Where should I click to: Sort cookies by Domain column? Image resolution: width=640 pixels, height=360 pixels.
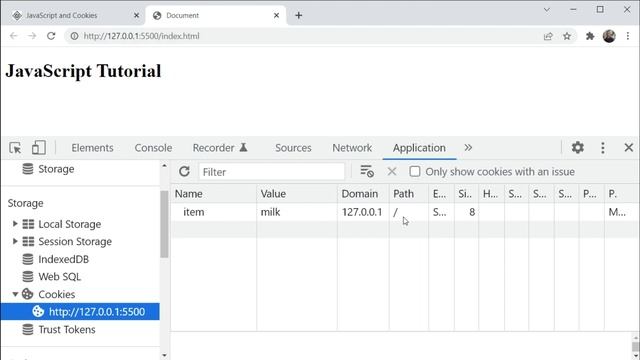point(363,193)
